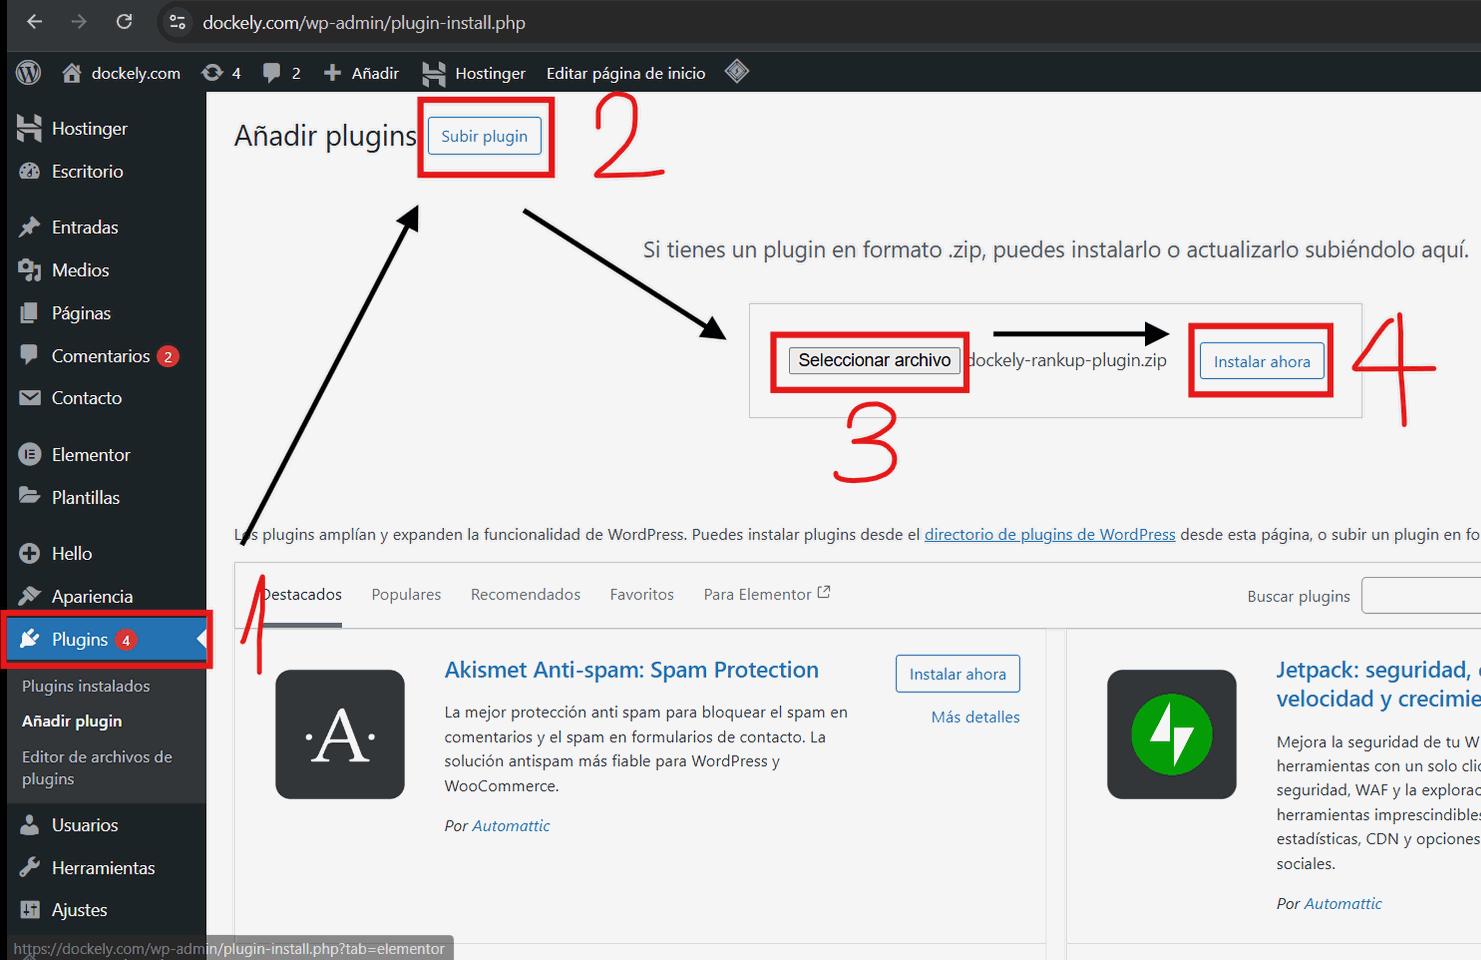Image resolution: width=1481 pixels, height=960 pixels.
Task: Click the WordPress logo icon in admin bar
Action: (x=29, y=73)
